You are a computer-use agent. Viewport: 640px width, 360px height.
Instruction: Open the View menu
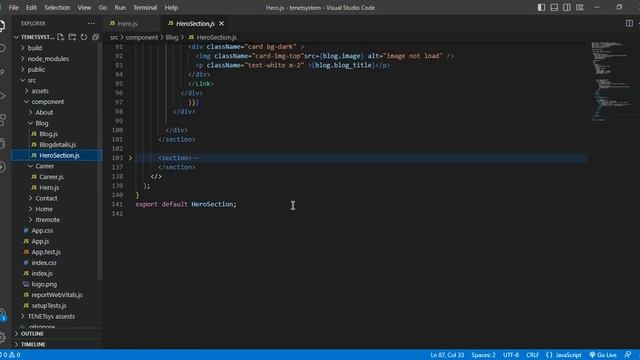[x=84, y=7]
